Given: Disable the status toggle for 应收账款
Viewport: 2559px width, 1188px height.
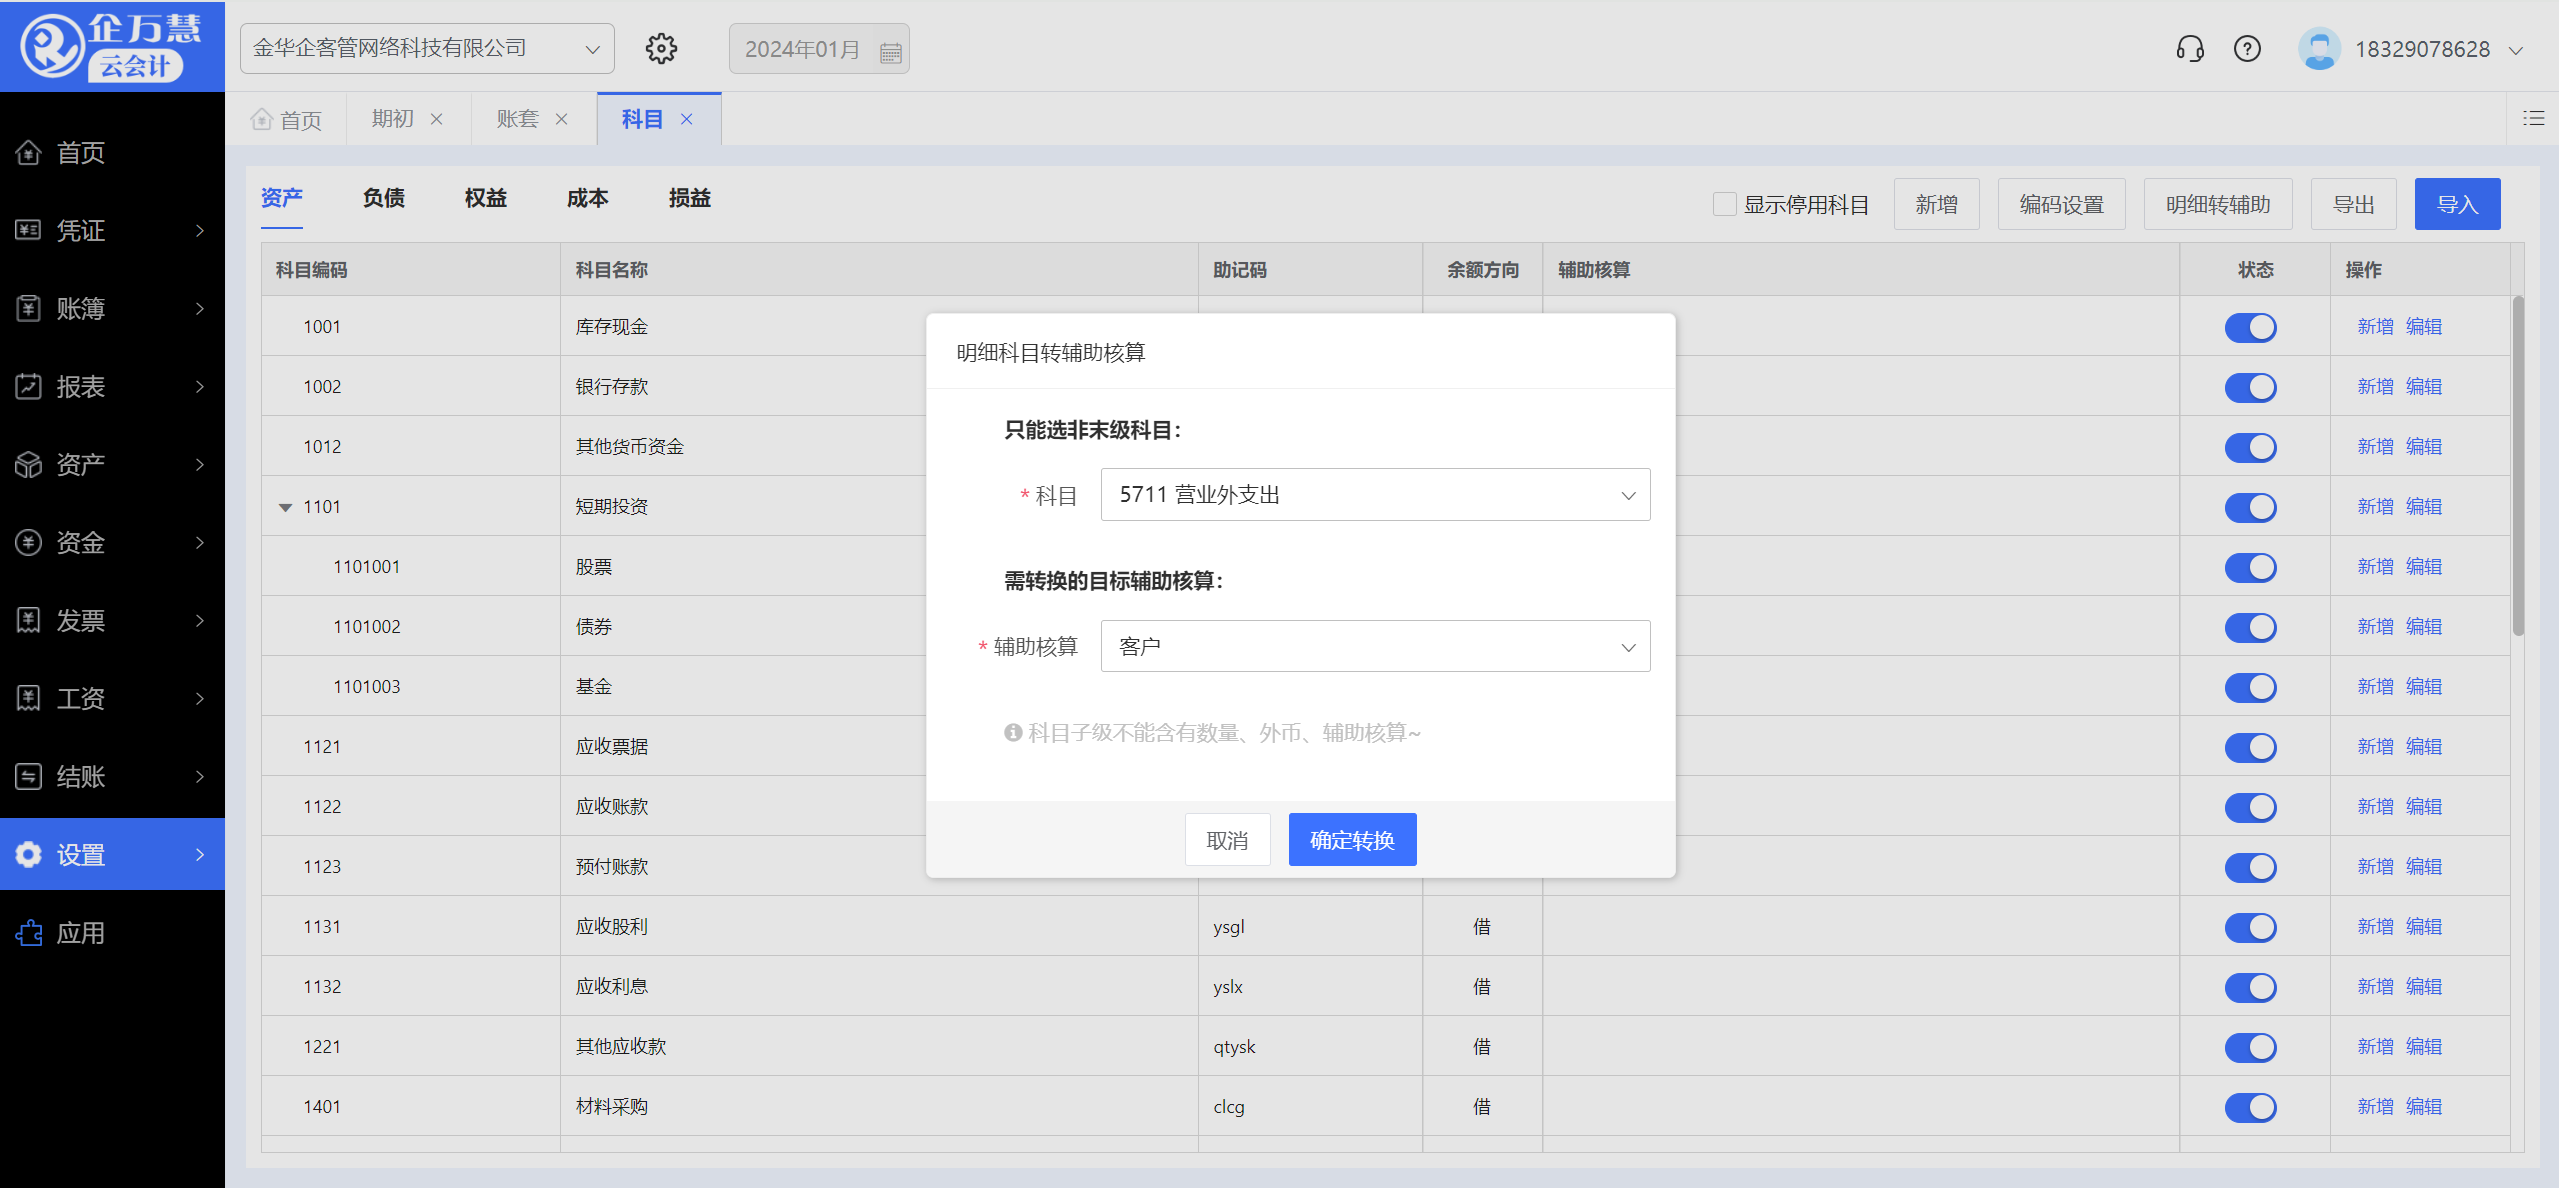Looking at the screenshot, I should [2251, 807].
